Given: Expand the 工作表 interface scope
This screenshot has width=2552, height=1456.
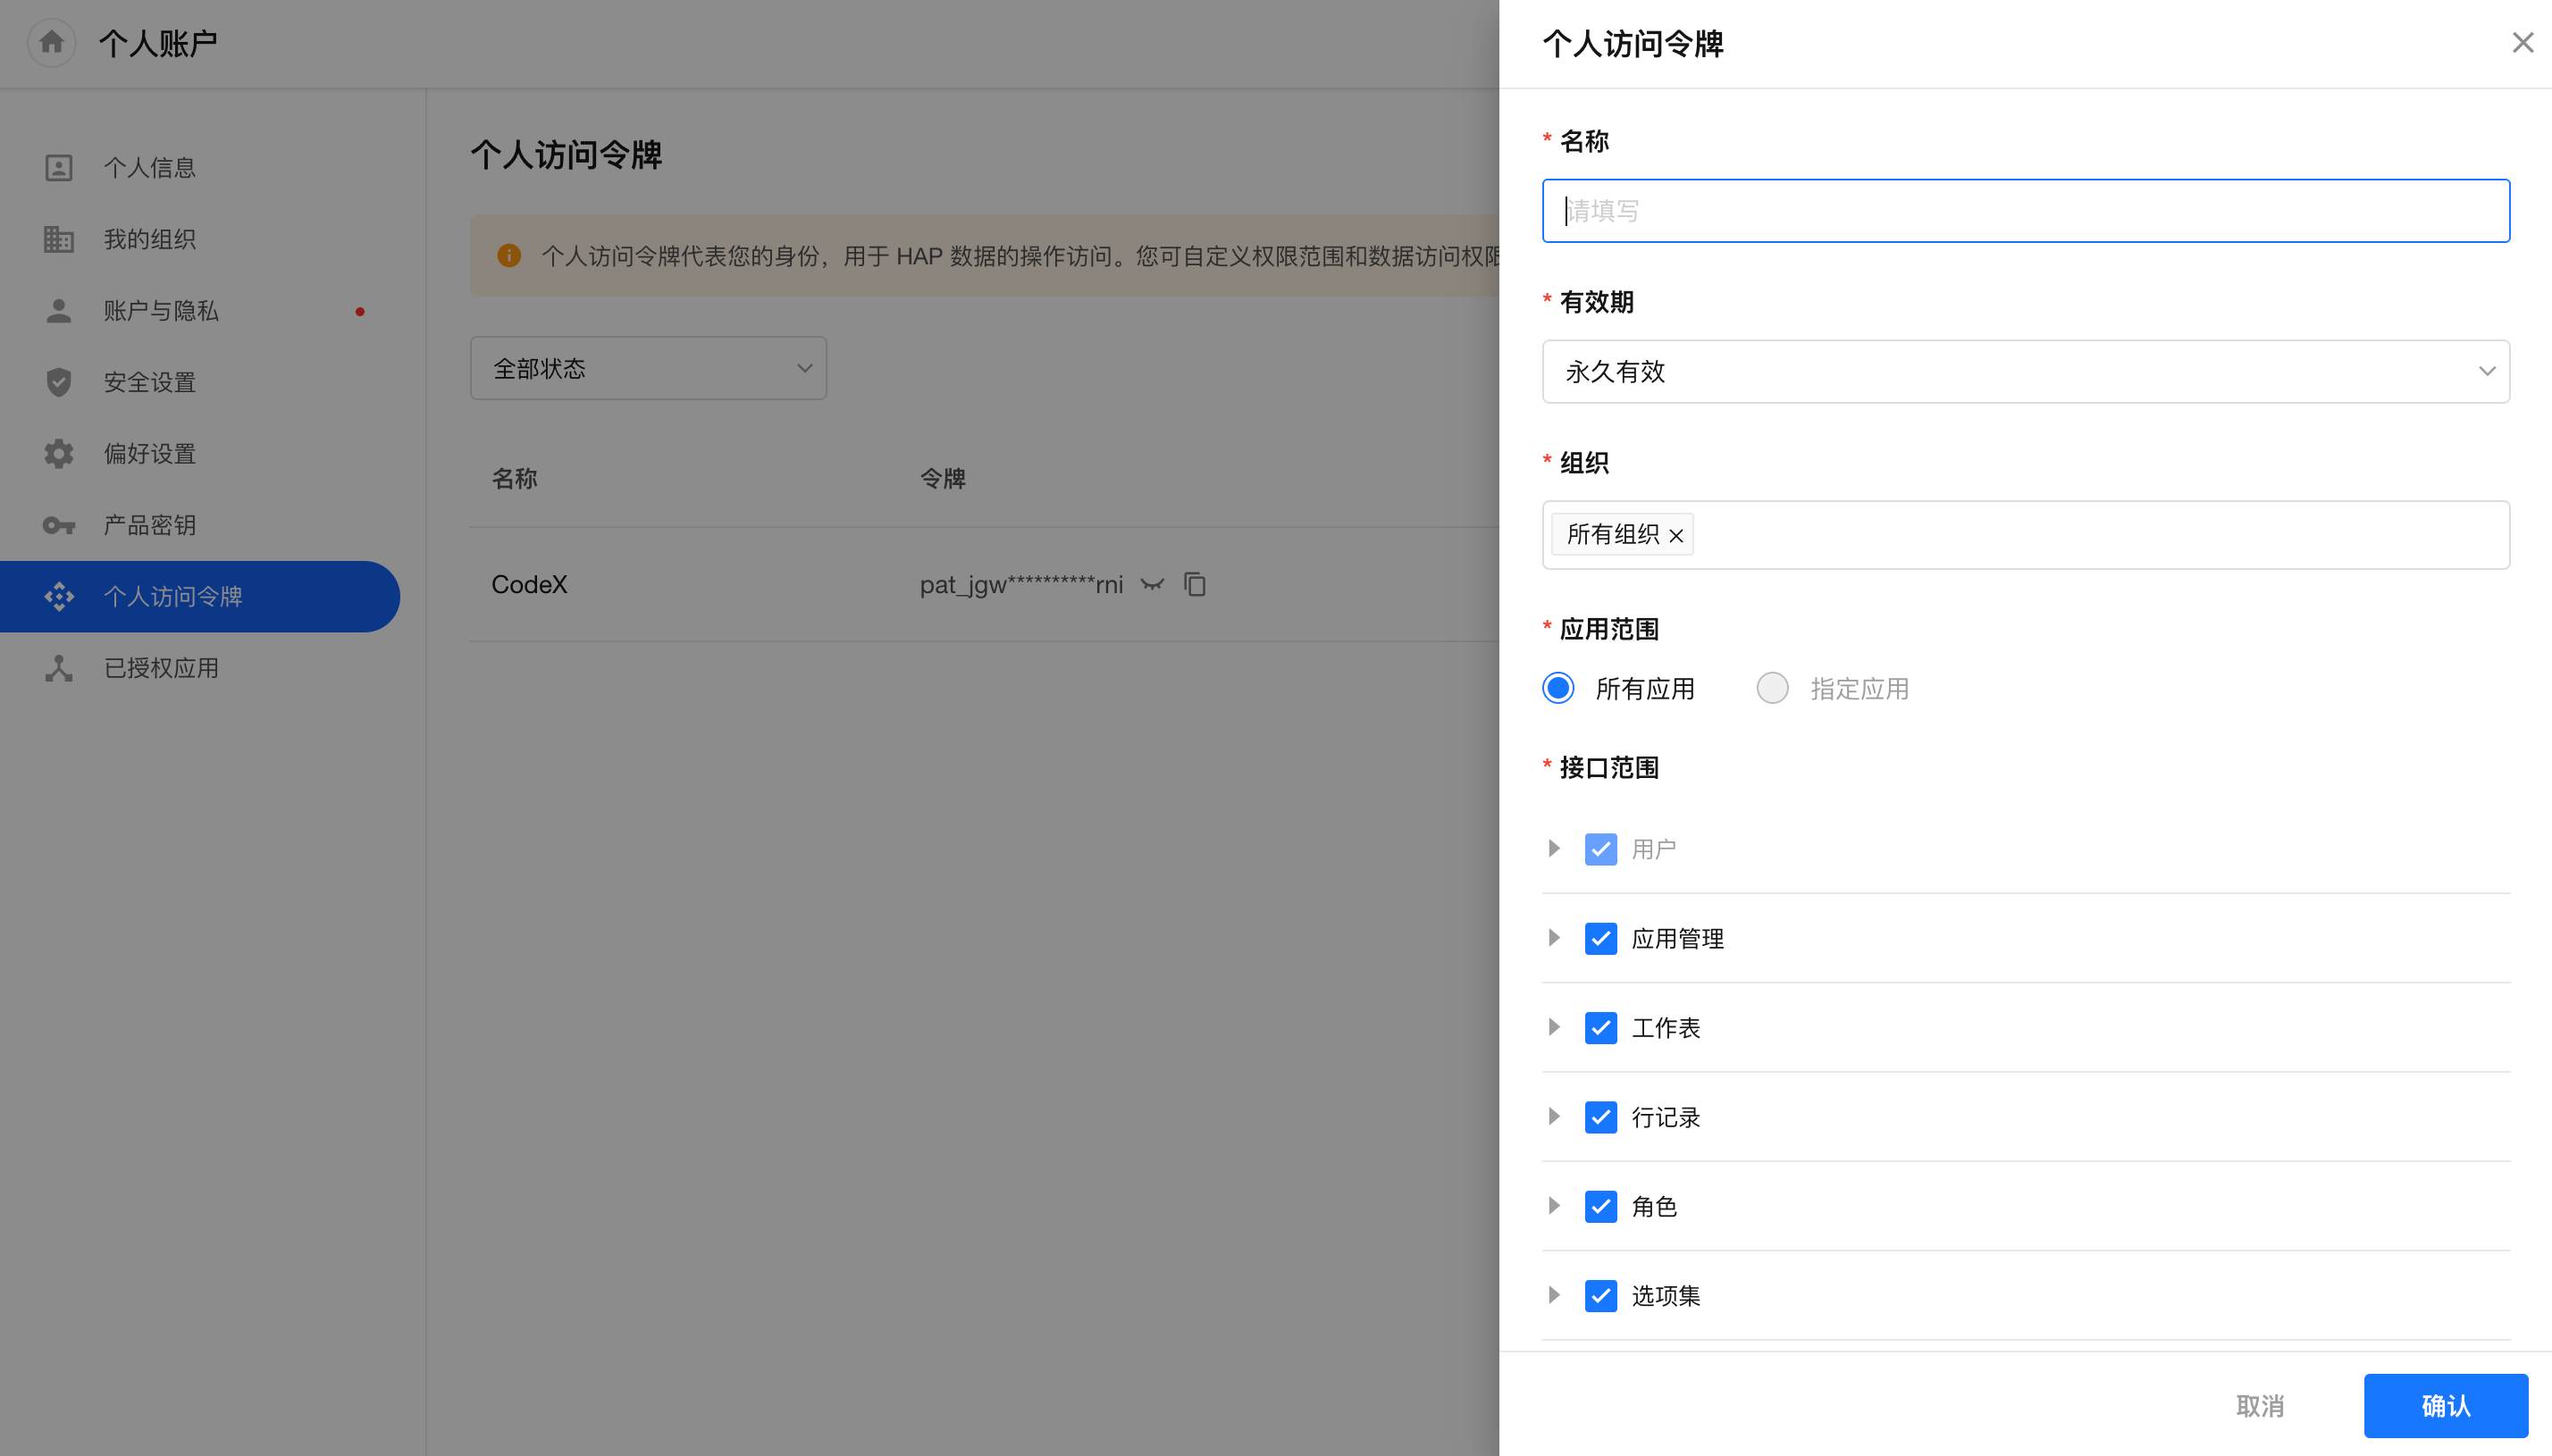Looking at the screenshot, I should pyautogui.click(x=1554, y=1027).
